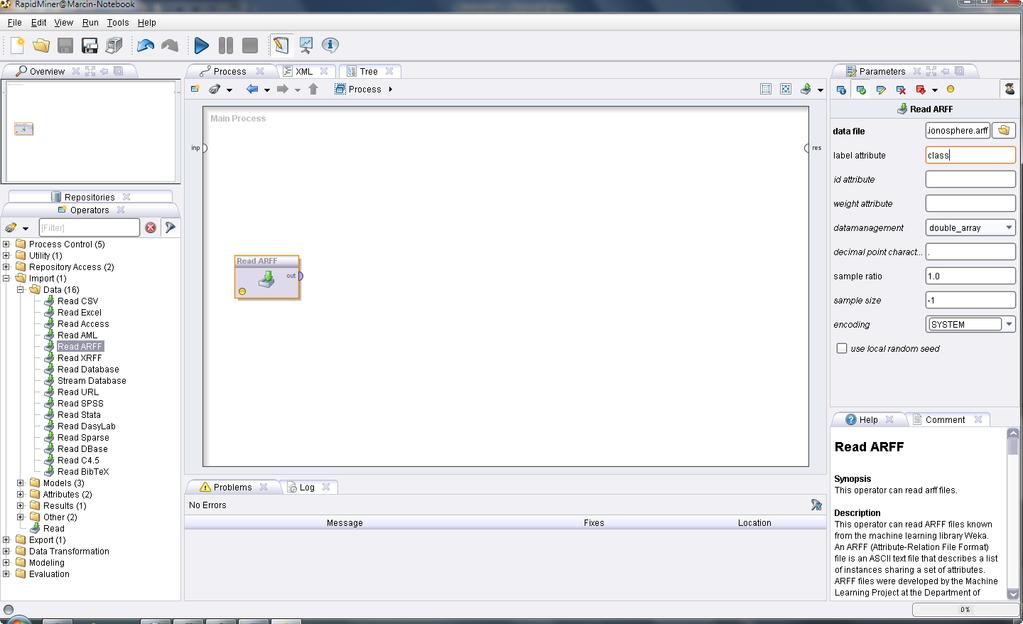Switch to Results perspective icon

(x=305, y=45)
